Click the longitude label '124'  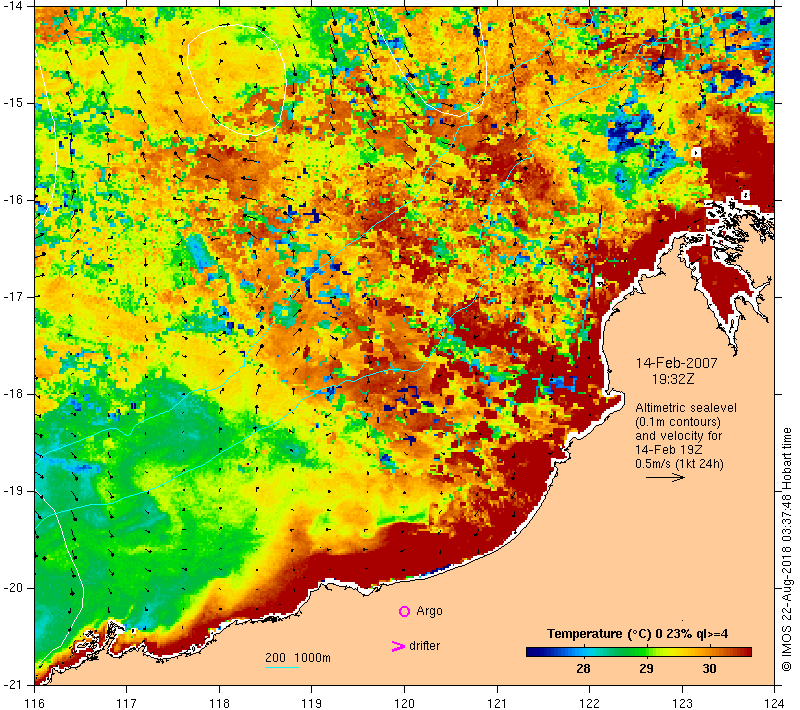[775, 703]
